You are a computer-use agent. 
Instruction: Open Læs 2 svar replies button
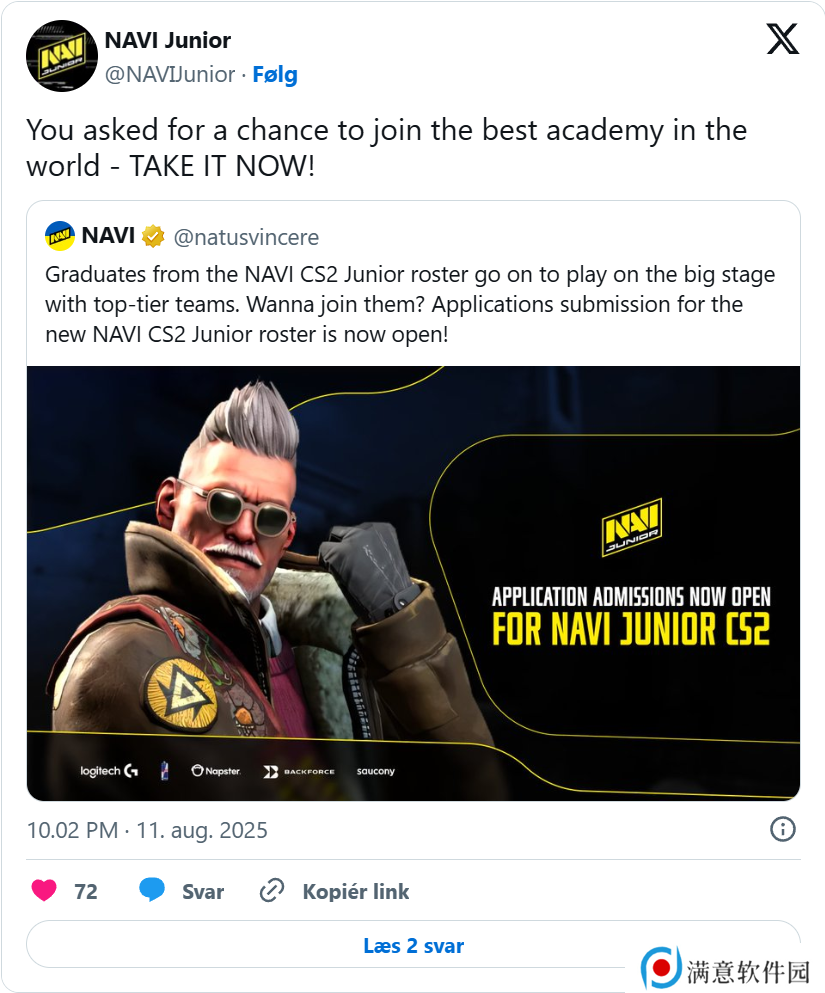413,945
